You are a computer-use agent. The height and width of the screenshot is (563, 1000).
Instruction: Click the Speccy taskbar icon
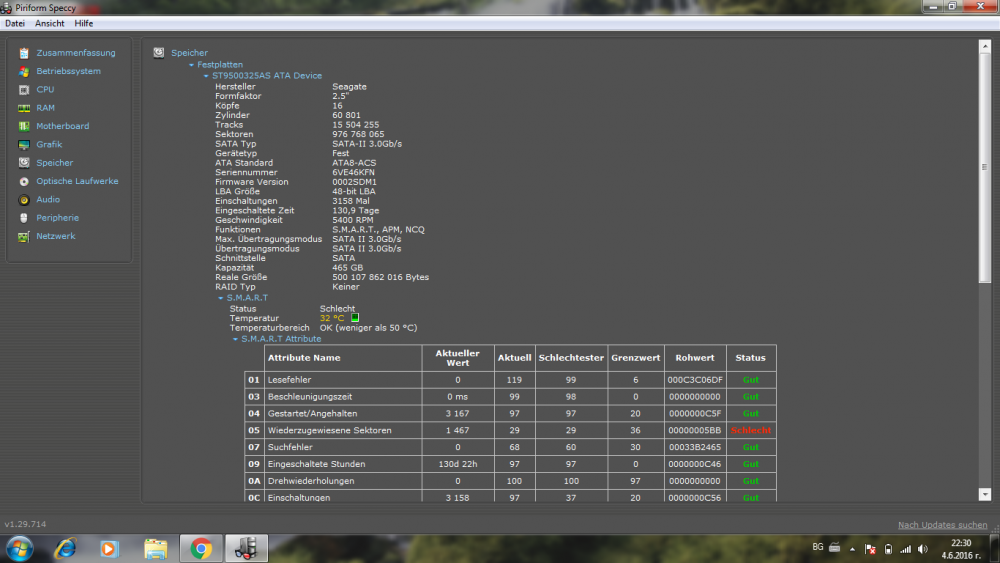(x=246, y=548)
